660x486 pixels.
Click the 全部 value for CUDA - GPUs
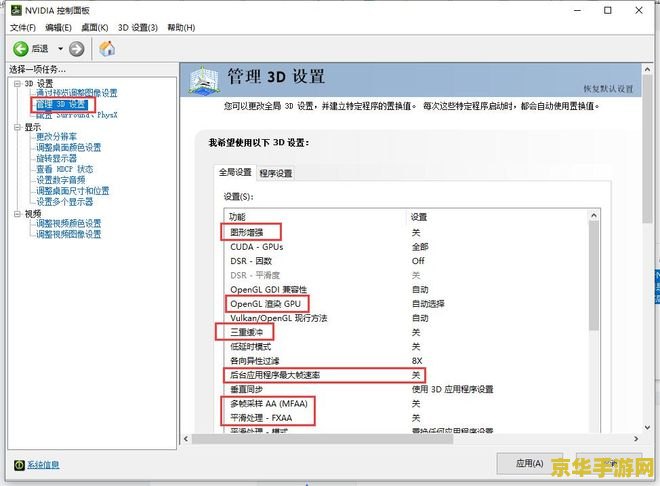click(x=420, y=247)
